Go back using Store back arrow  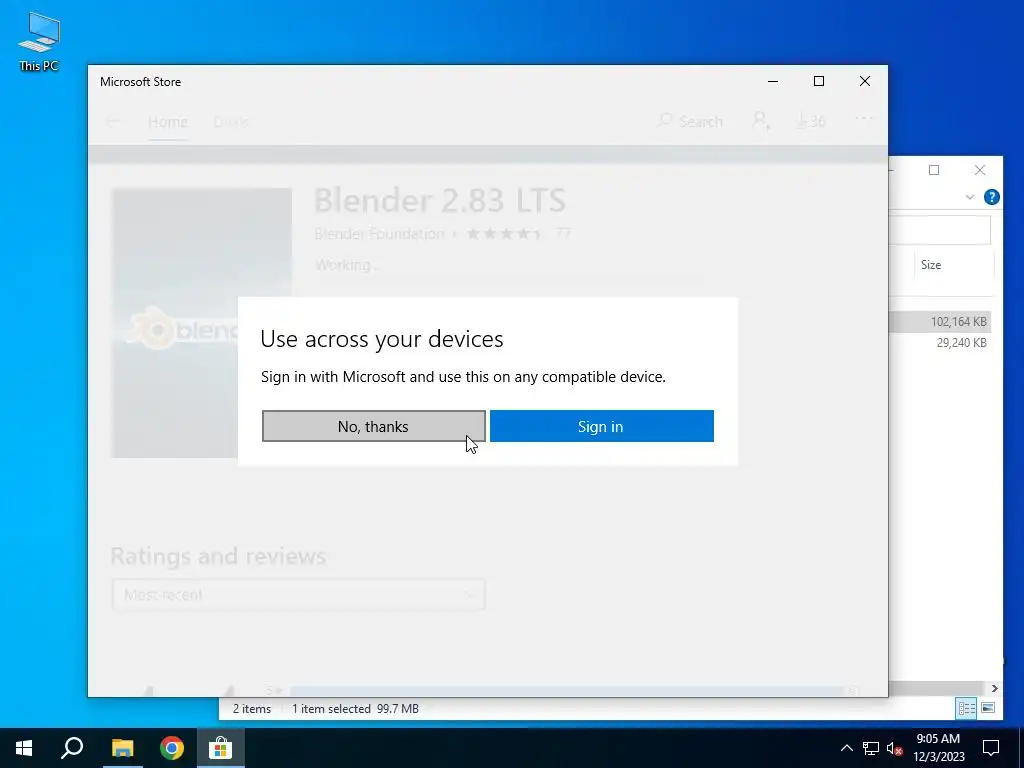pyautogui.click(x=112, y=121)
